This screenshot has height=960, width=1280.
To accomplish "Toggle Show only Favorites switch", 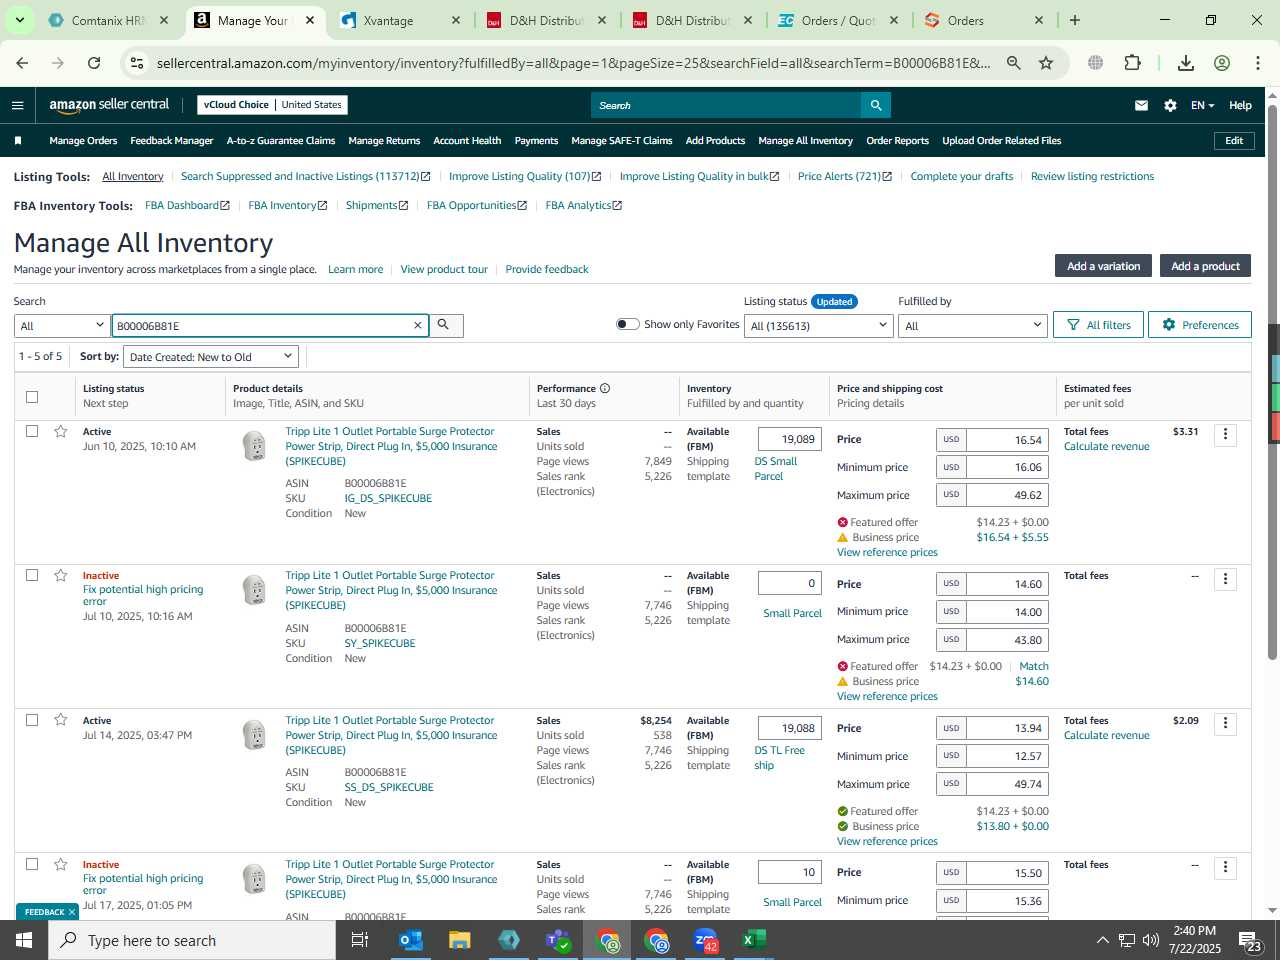I will [x=628, y=324].
